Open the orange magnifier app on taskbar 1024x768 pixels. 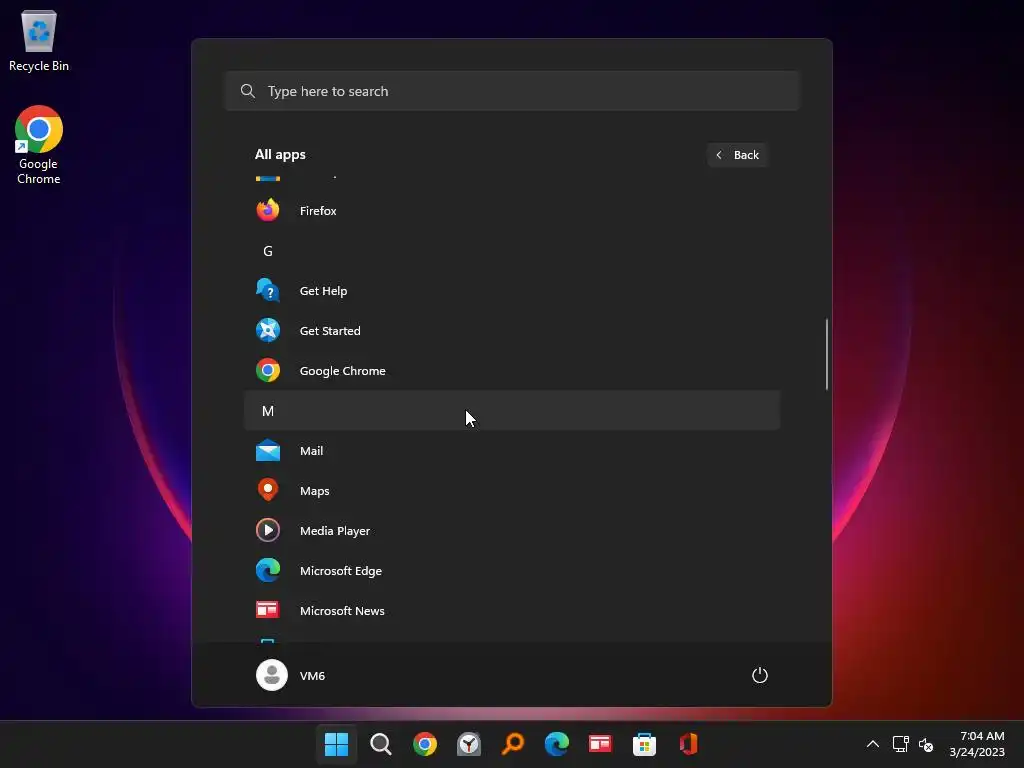(x=513, y=744)
